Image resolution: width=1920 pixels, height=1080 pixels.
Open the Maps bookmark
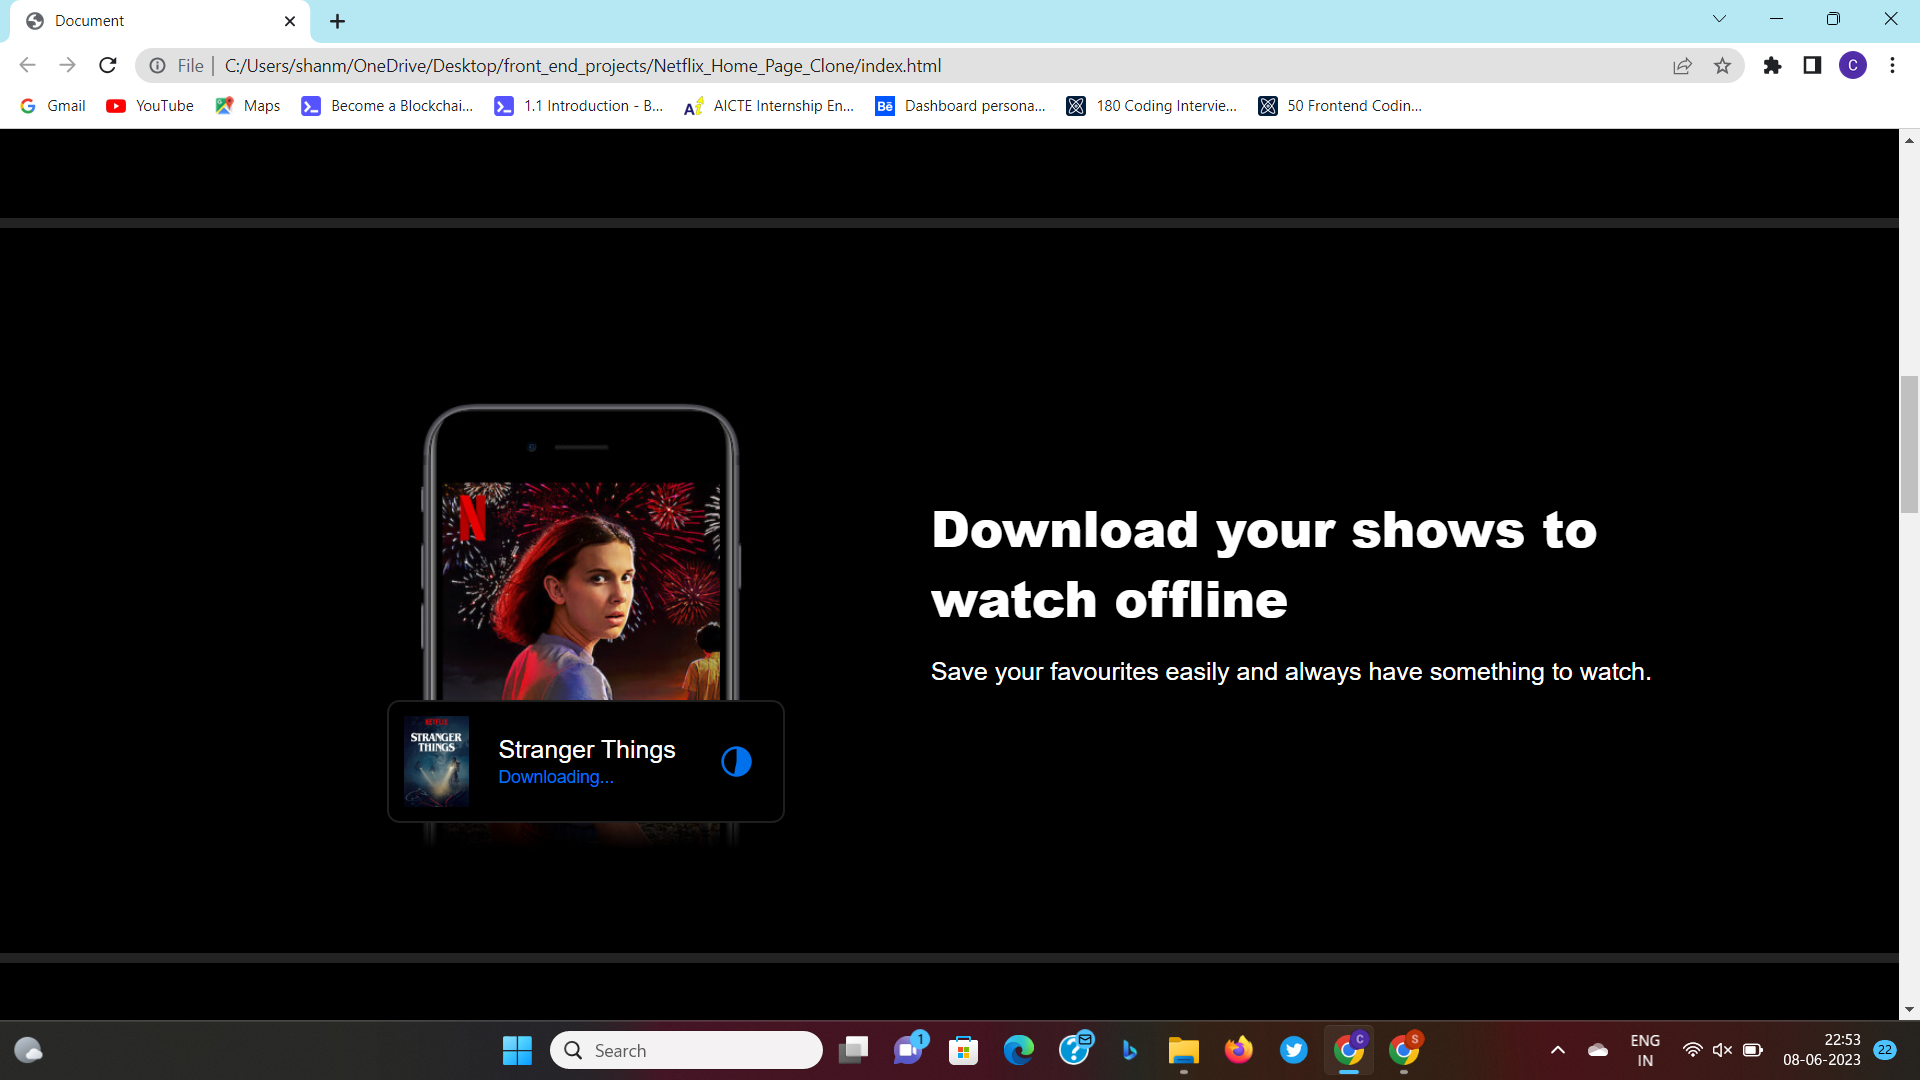tap(248, 106)
